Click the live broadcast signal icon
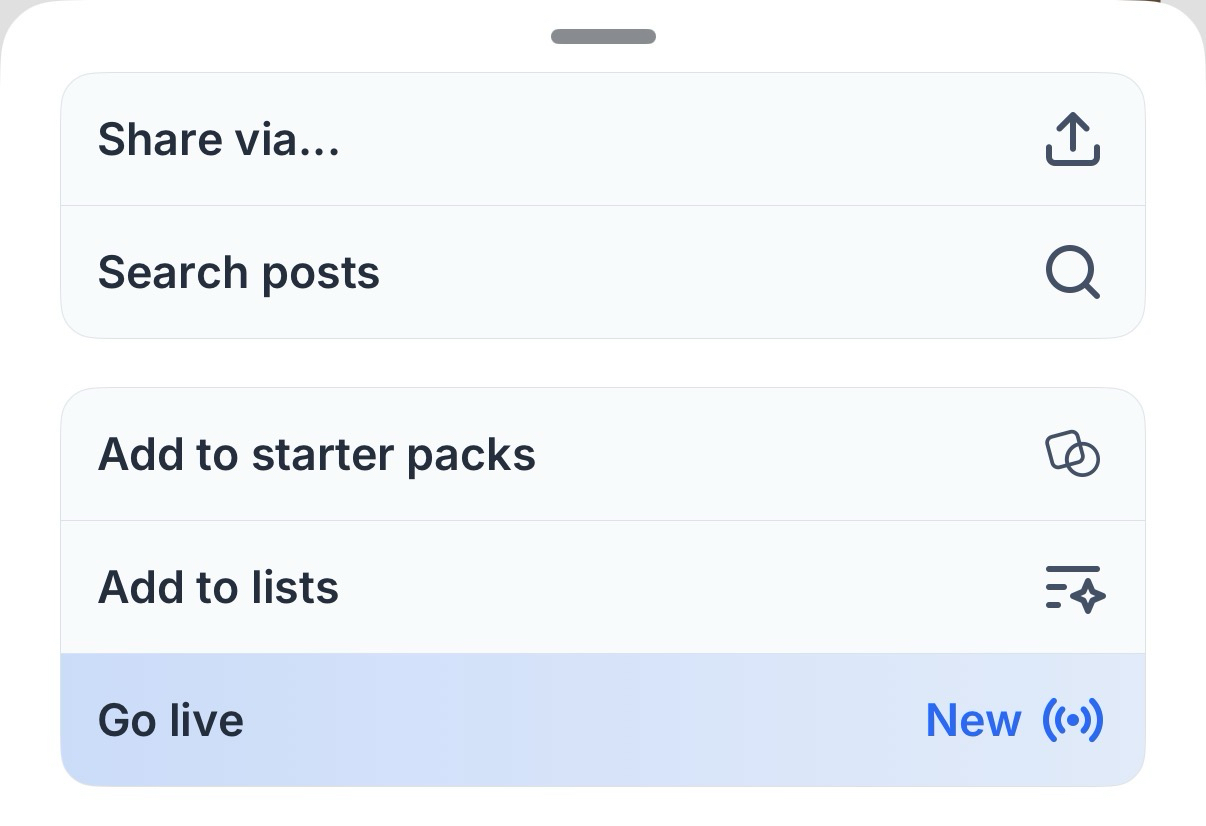1206x826 pixels. [1073, 720]
